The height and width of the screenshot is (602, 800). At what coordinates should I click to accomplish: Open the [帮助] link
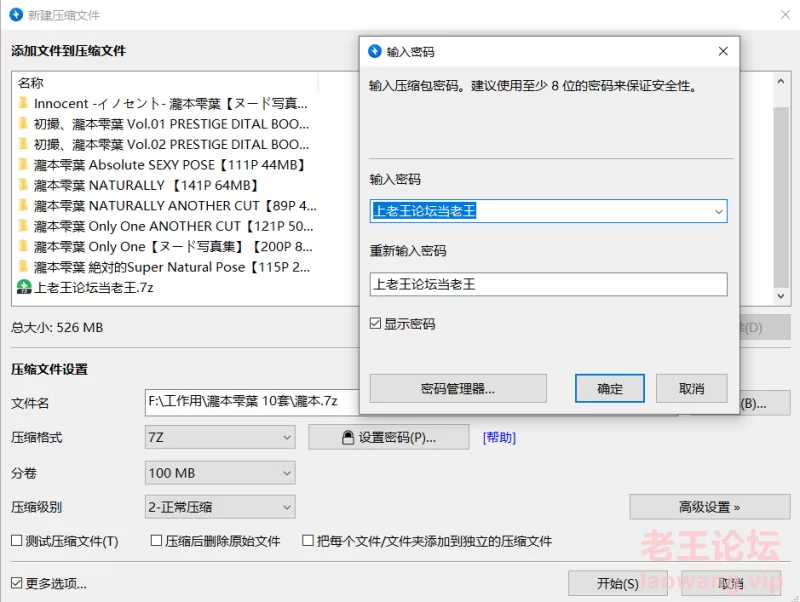click(x=499, y=437)
